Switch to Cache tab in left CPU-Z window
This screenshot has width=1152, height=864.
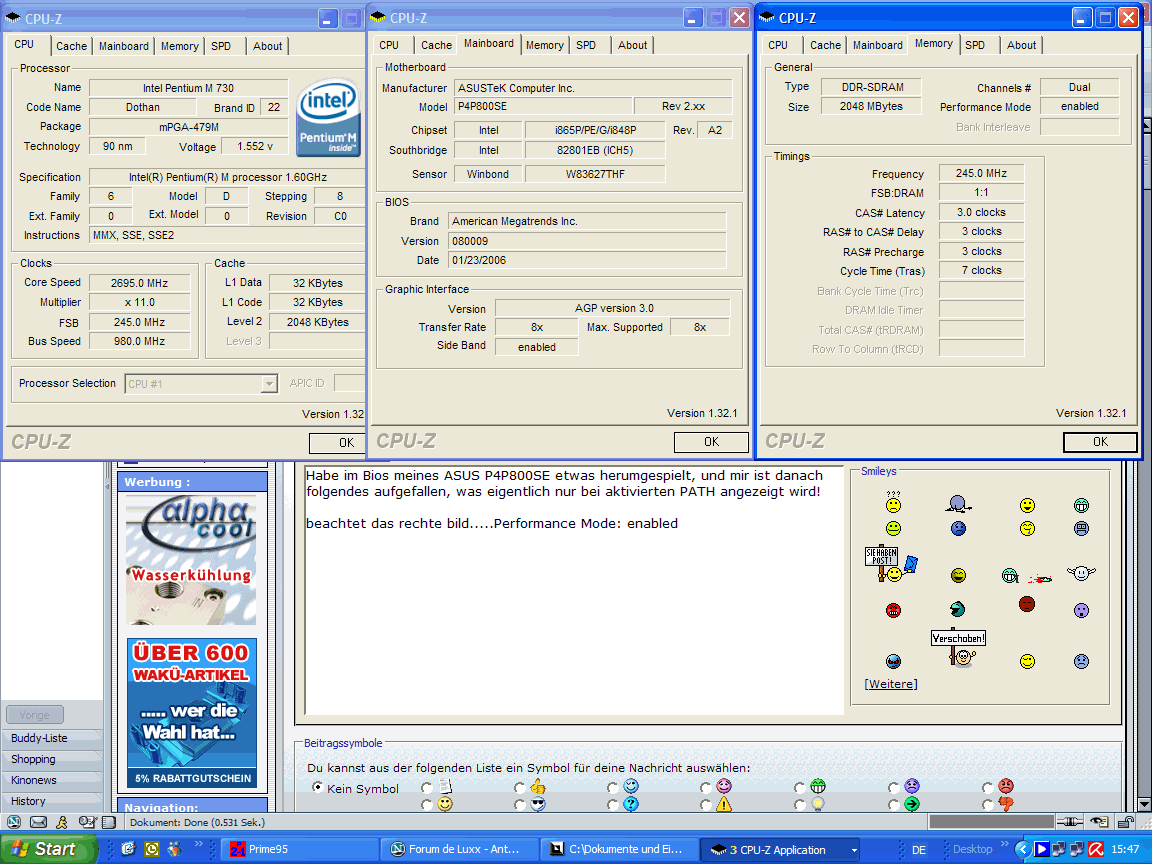pos(71,46)
